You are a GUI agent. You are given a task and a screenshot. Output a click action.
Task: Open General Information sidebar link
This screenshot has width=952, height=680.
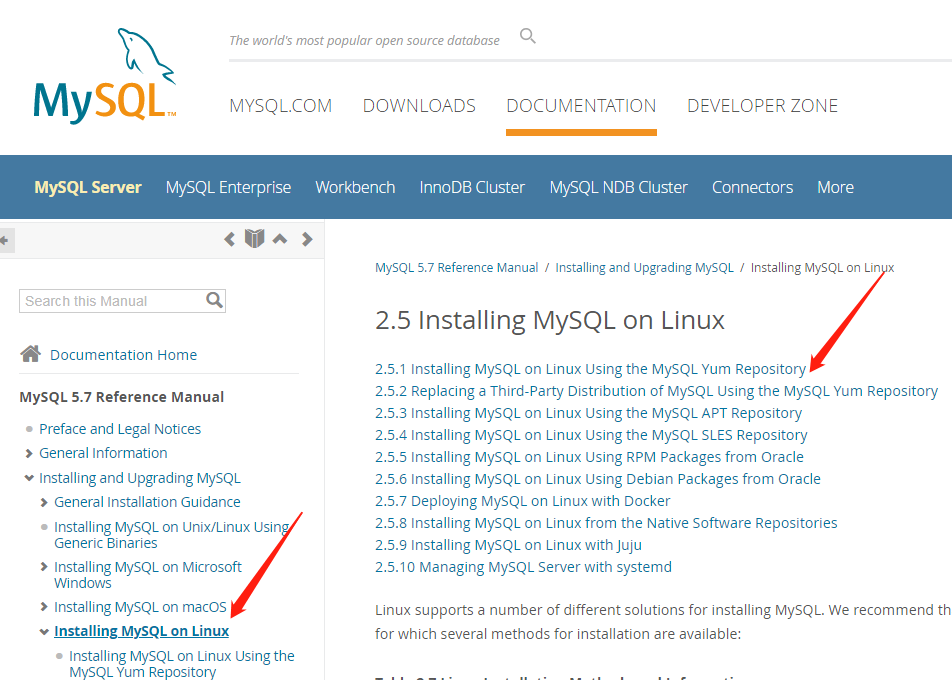pyautogui.click(x=103, y=453)
